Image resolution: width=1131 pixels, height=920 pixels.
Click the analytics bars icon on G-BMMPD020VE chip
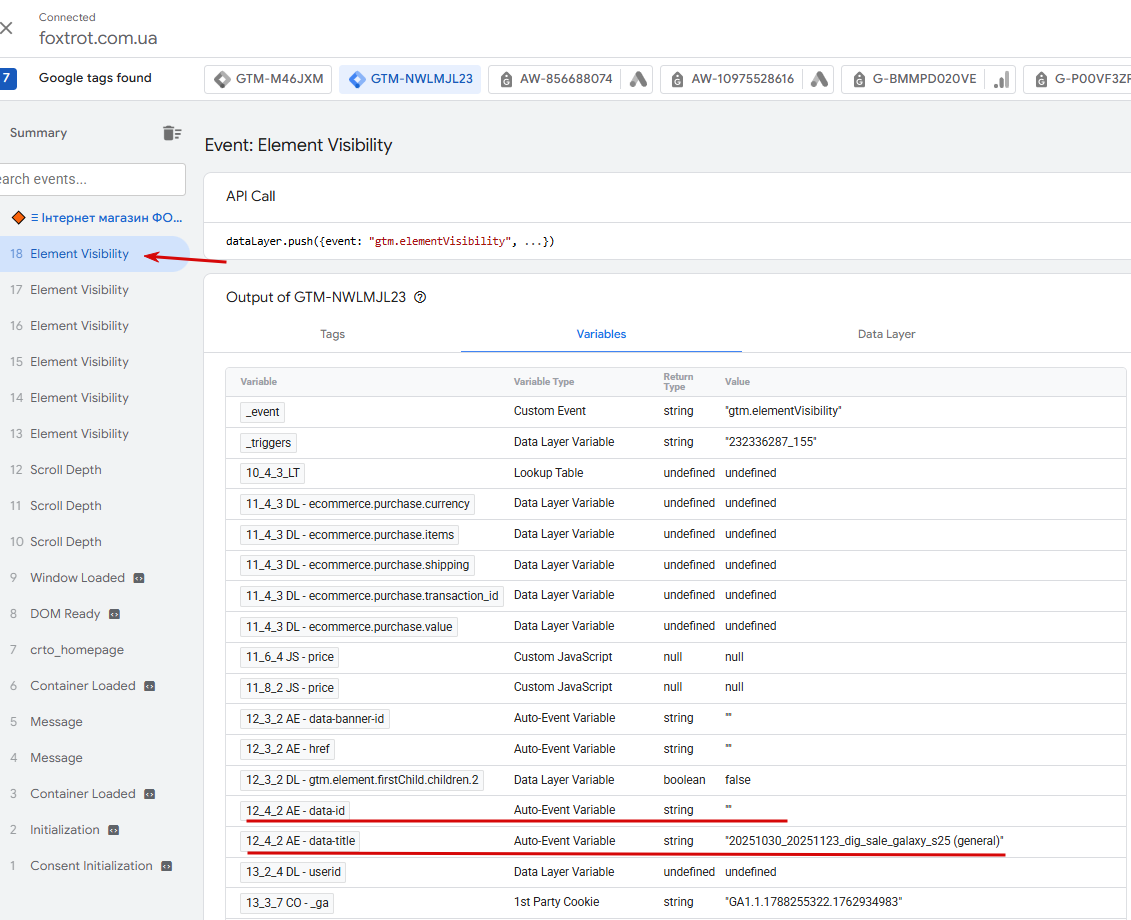click(x=1001, y=79)
